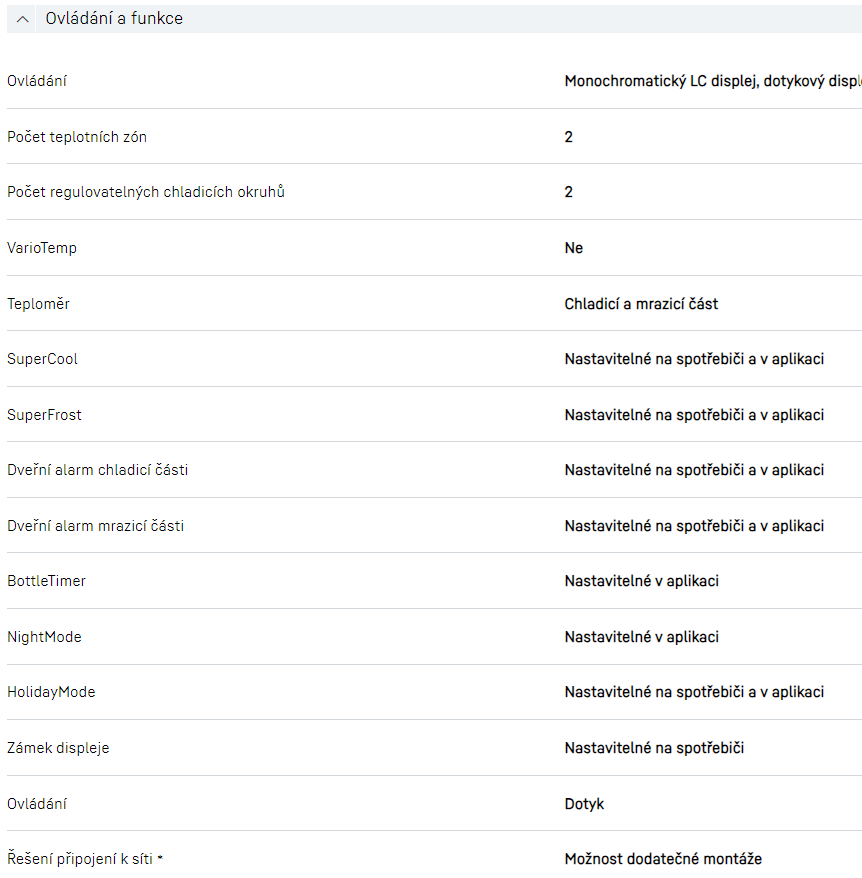
Task: Select the Dveřní alarm mrazicí části label
Action: (95, 526)
